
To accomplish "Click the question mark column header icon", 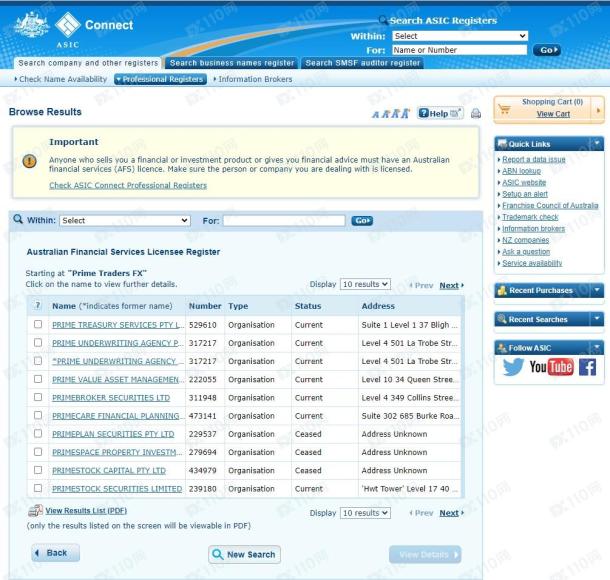I will (38, 305).
